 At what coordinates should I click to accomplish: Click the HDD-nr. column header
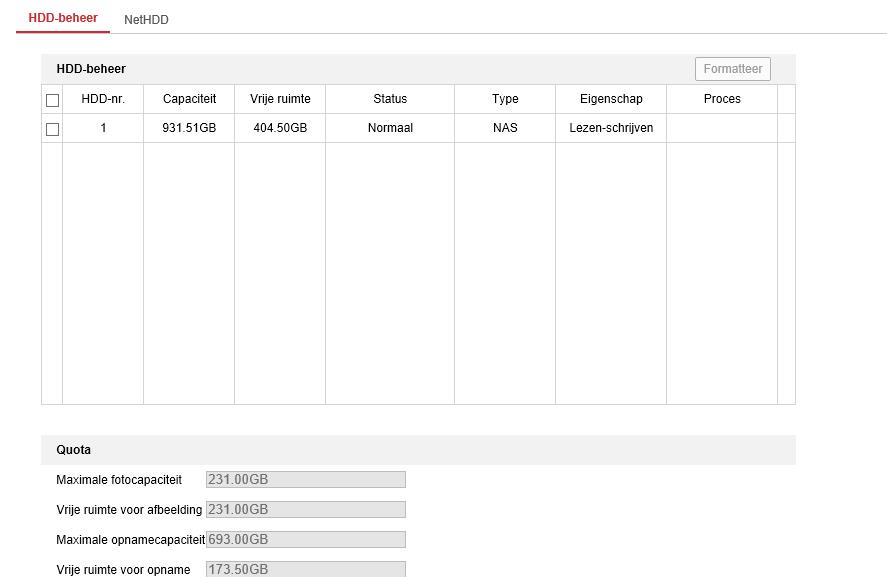point(103,99)
